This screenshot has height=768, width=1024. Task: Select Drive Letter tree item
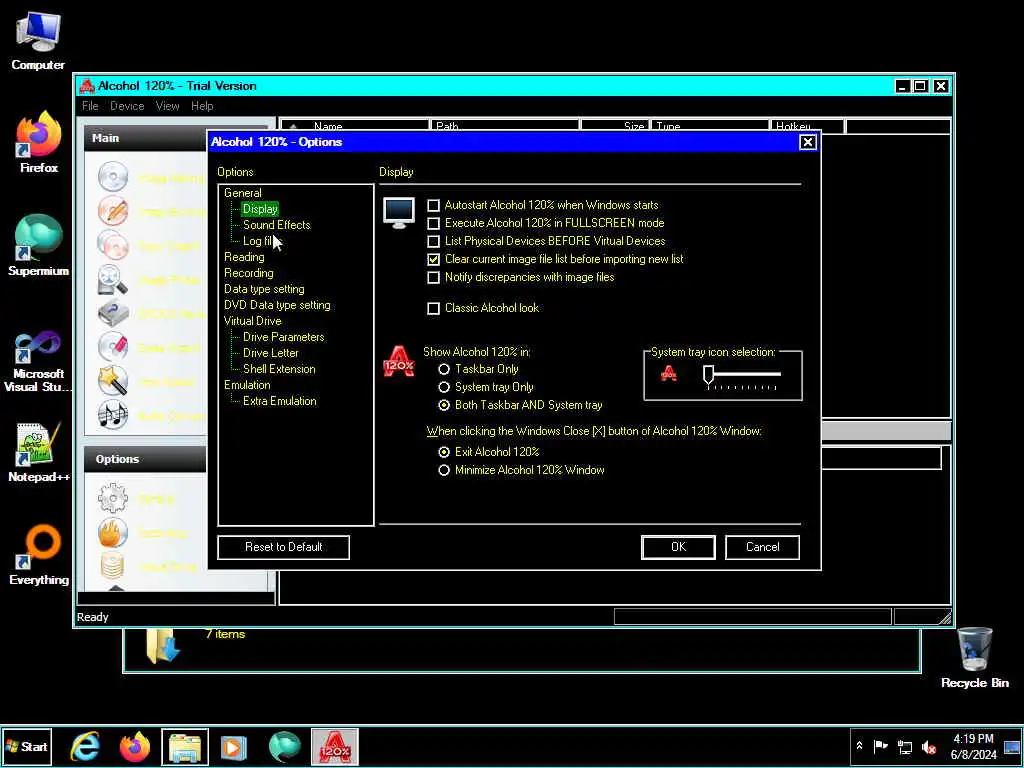click(x=270, y=353)
